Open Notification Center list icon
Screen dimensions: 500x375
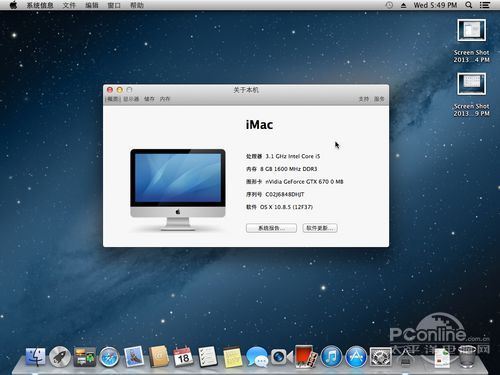[x=484, y=5]
